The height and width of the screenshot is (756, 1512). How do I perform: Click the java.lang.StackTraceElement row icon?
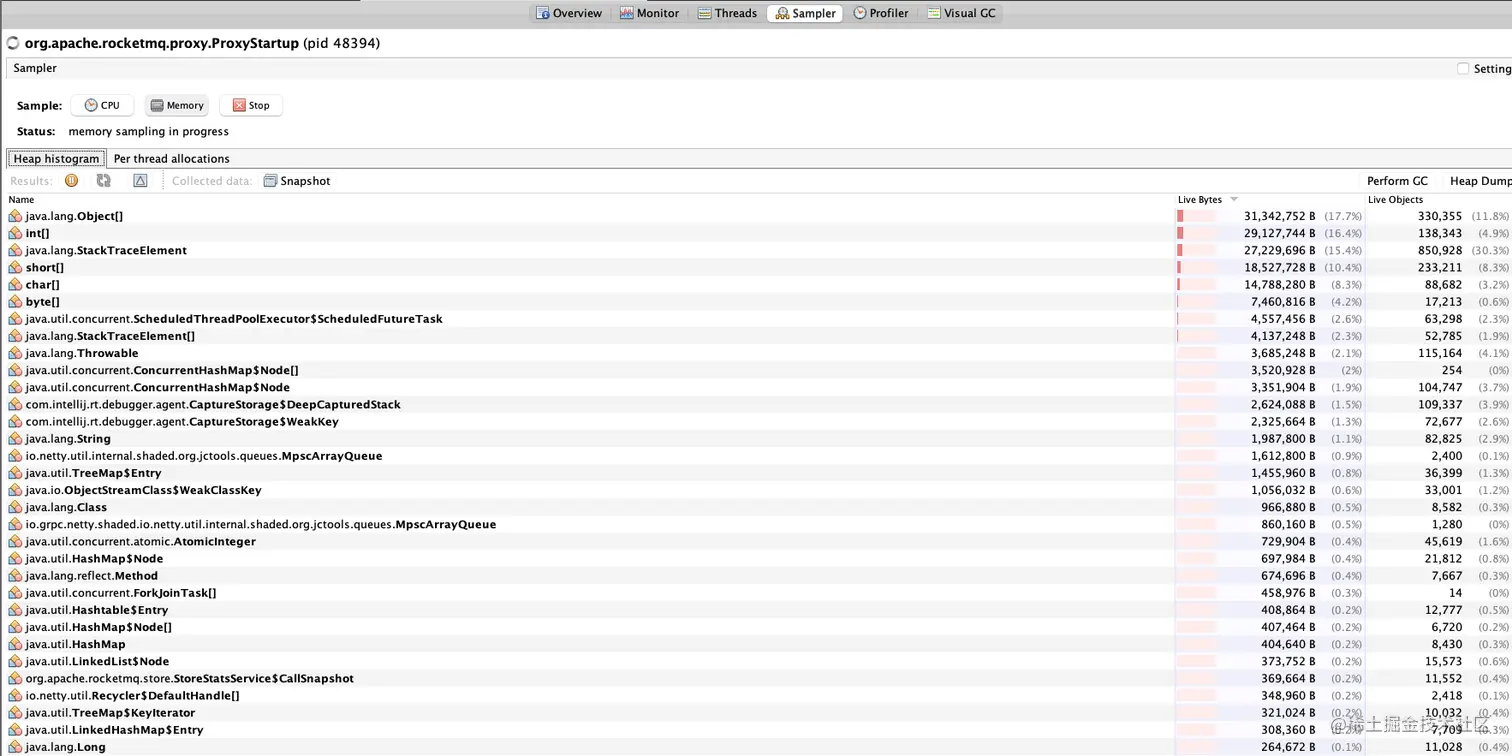(x=15, y=250)
